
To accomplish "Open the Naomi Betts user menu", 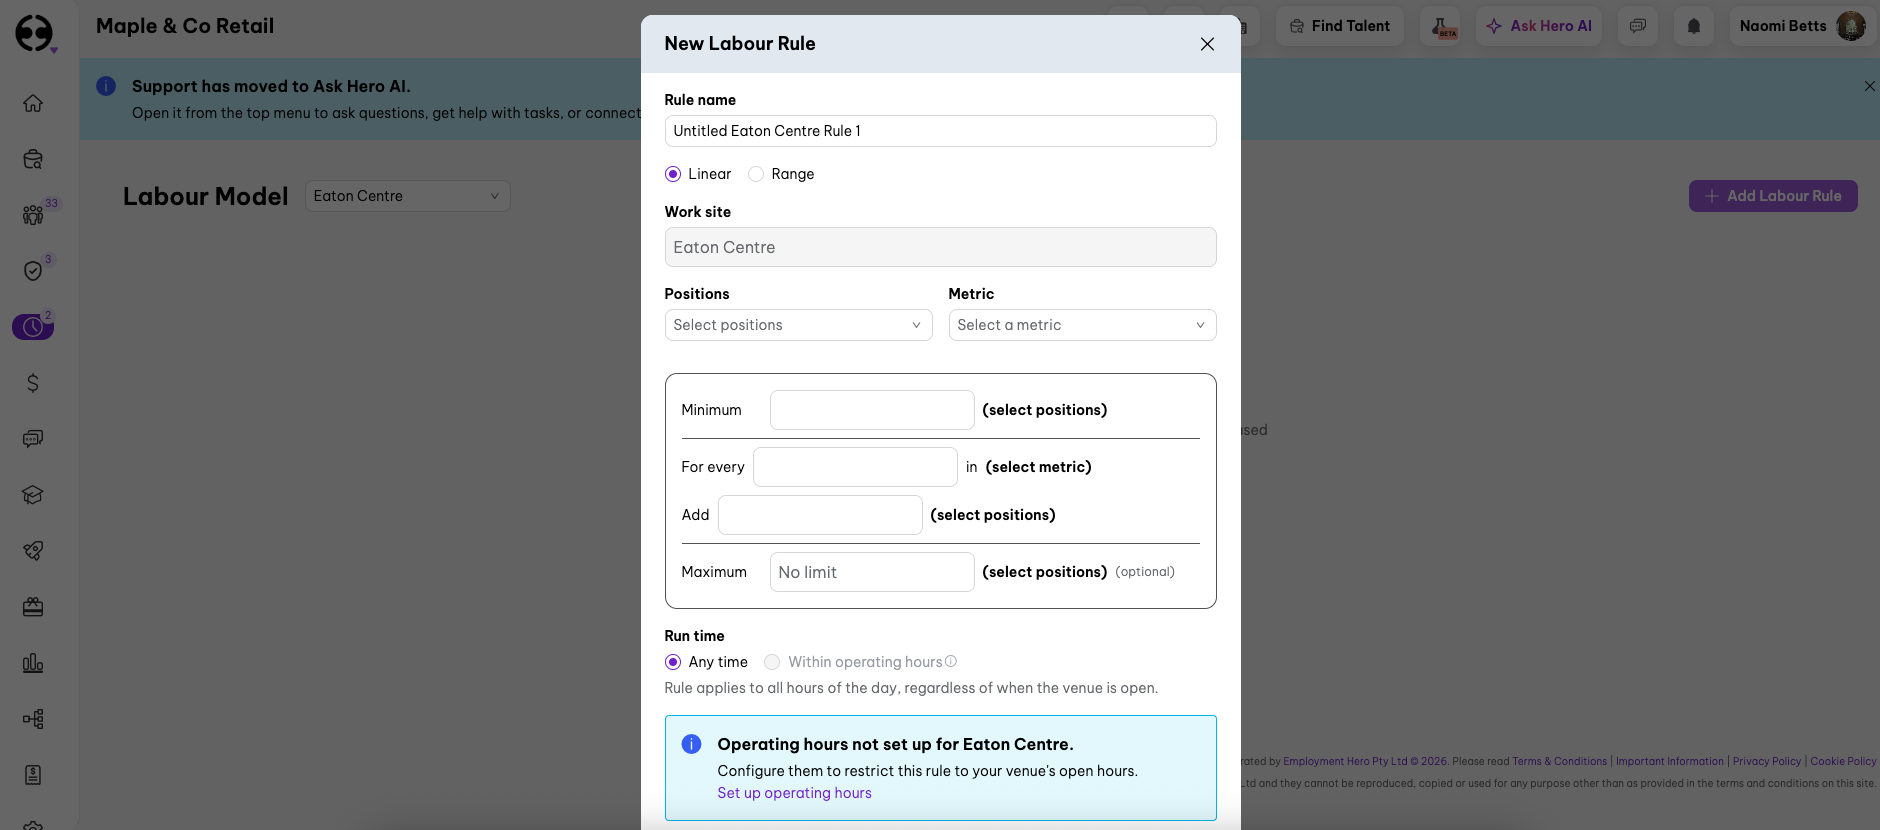I will point(1801,26).
